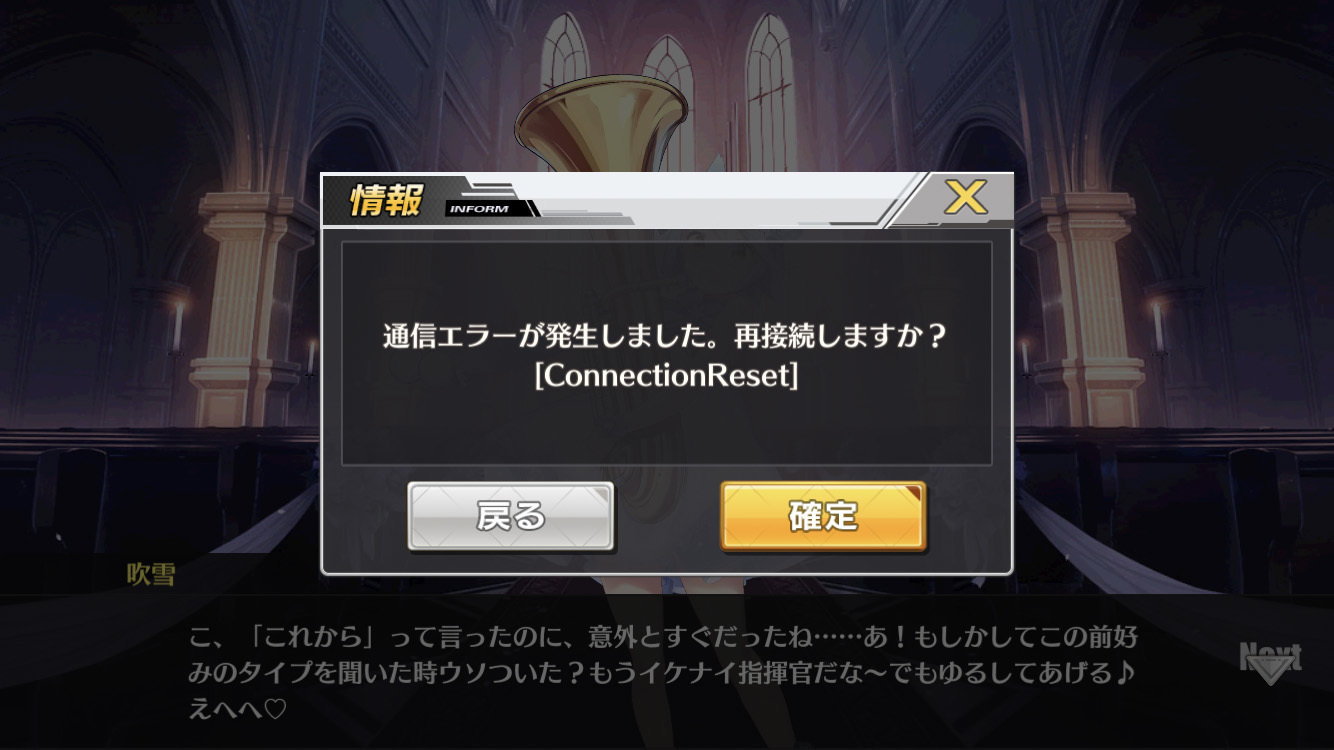Click the empty area of the message panel
1334x750 pixels.
click(666, 430)
